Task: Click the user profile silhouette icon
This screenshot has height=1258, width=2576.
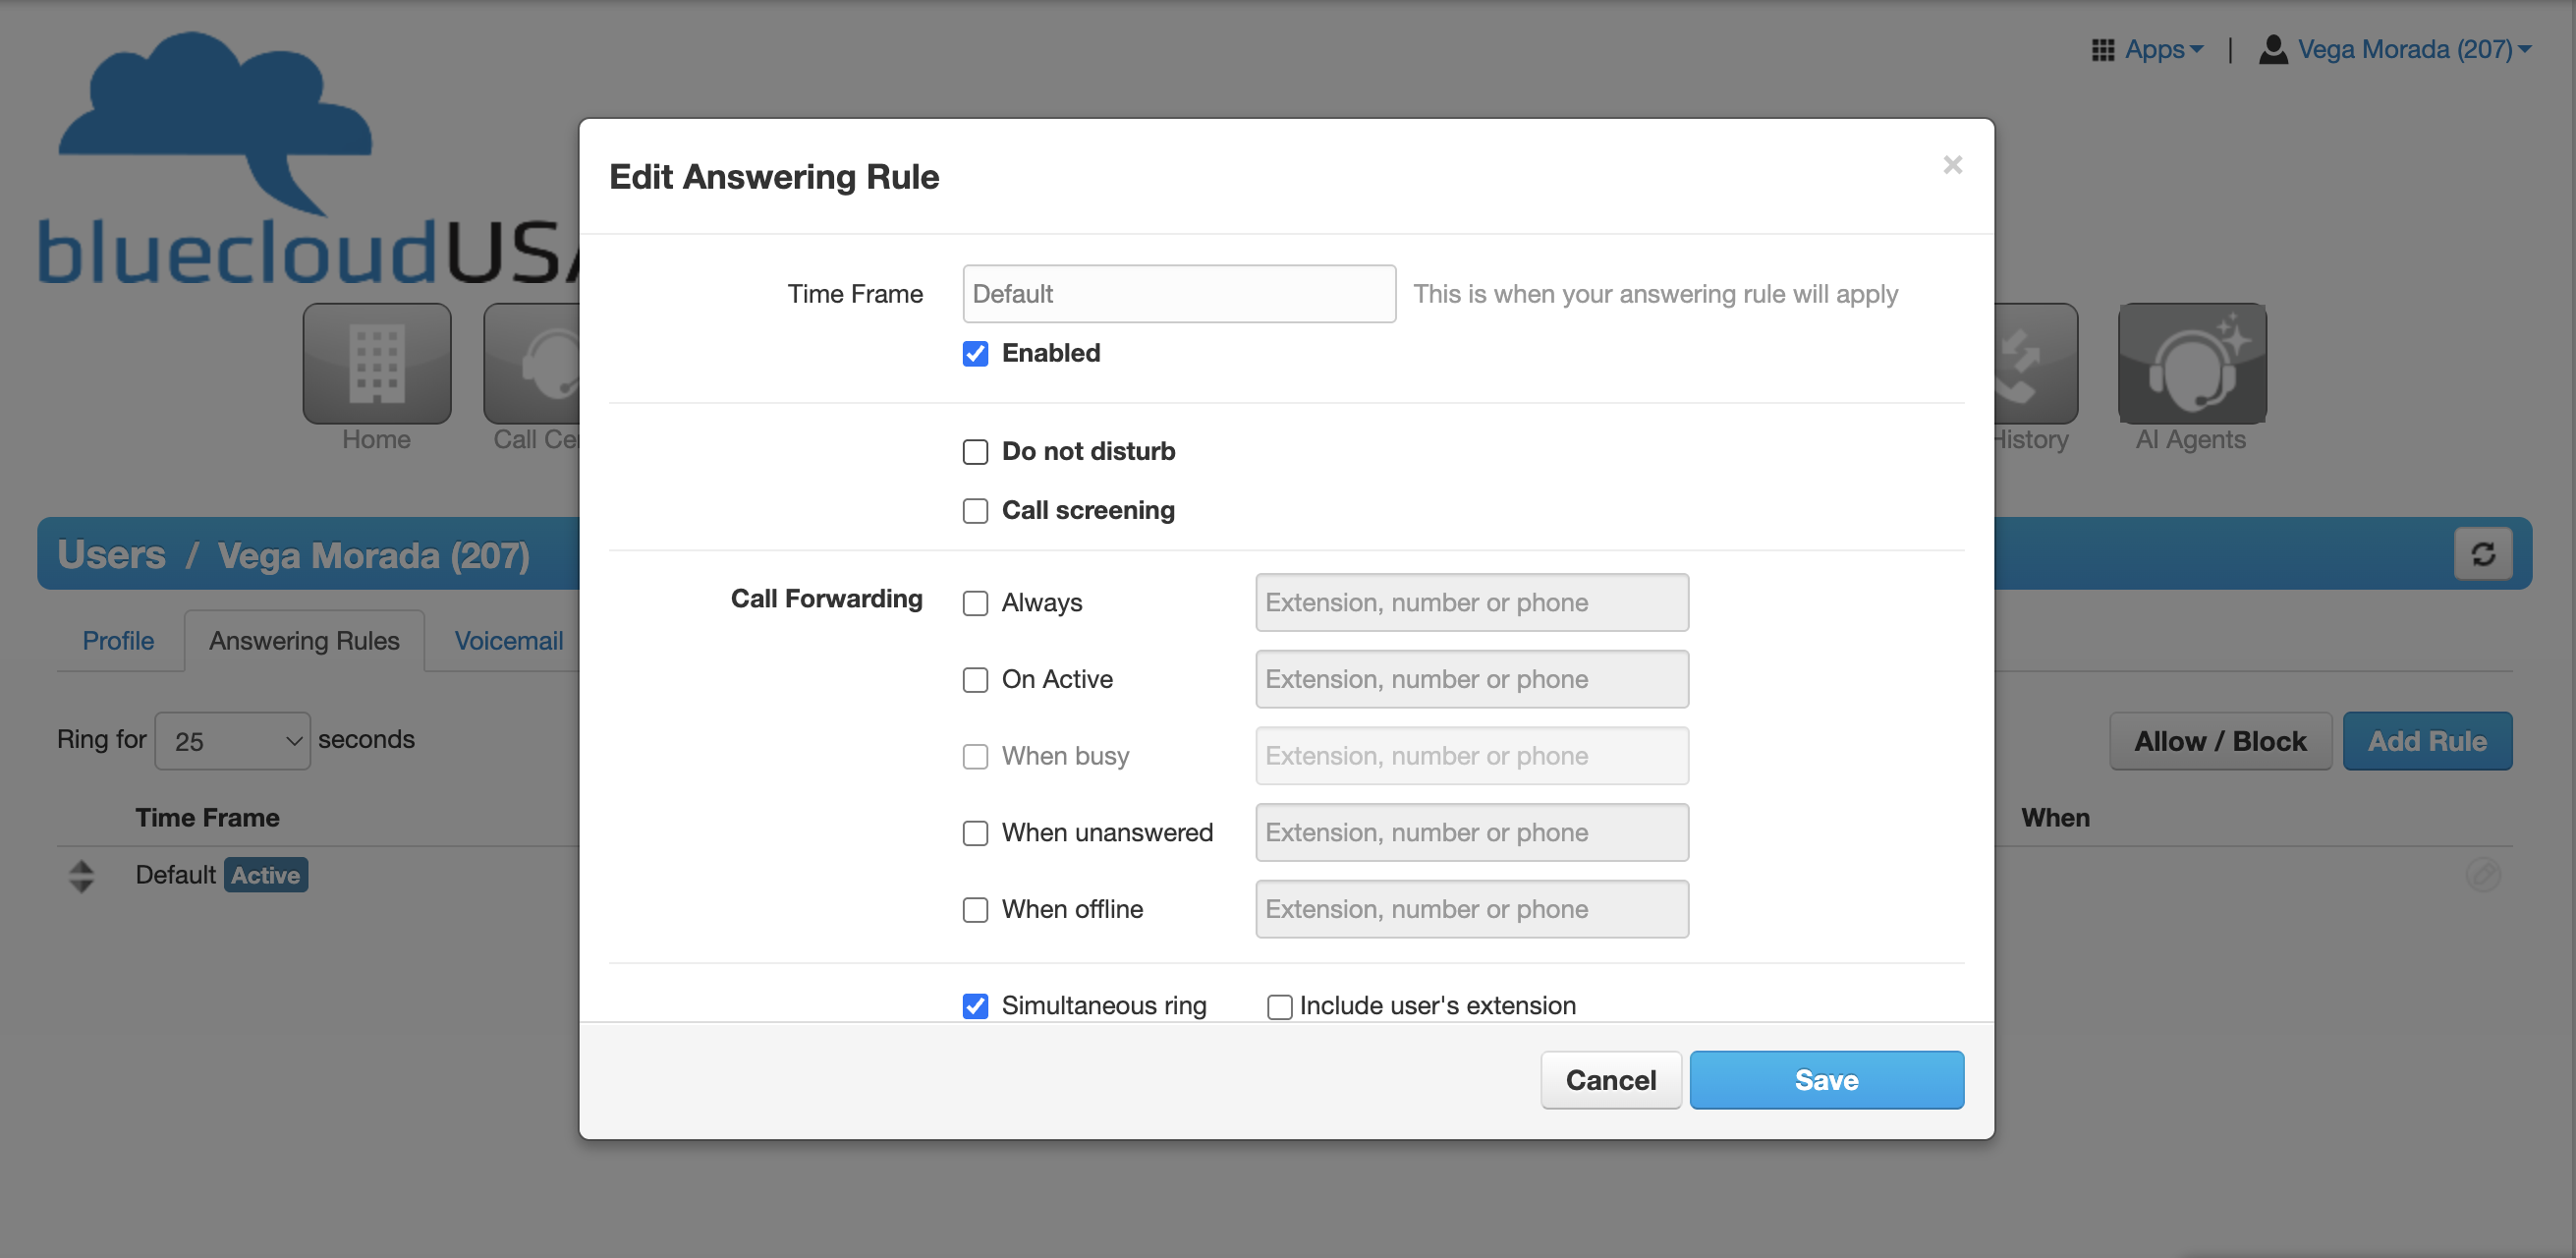Action: pos(2272,50)
